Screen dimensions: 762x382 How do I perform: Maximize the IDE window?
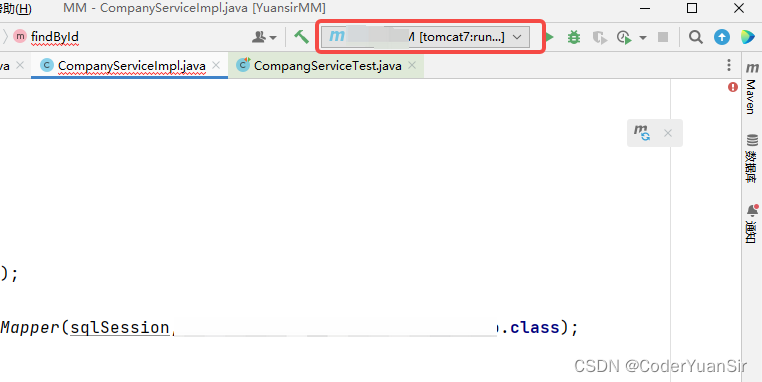point(692,8)
